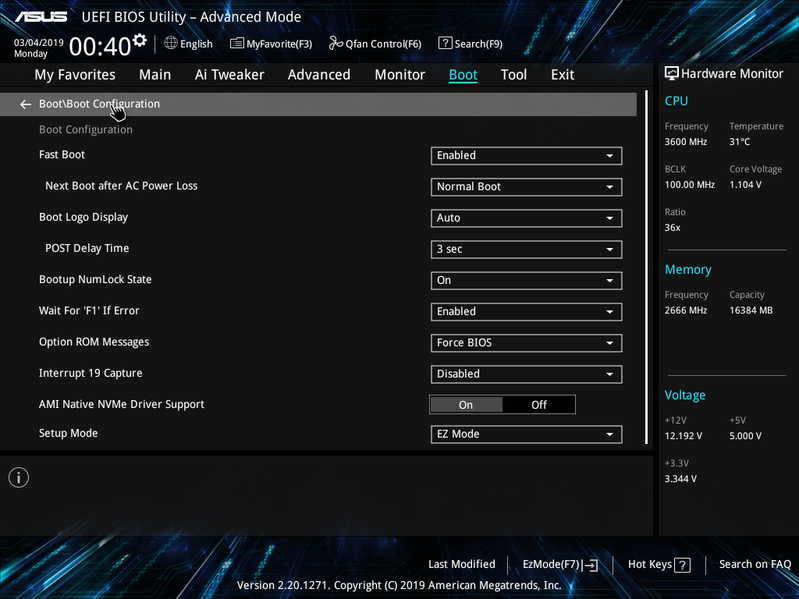799x599 pixels.
Task: Open the Tool tab
Action: [514, 75]
